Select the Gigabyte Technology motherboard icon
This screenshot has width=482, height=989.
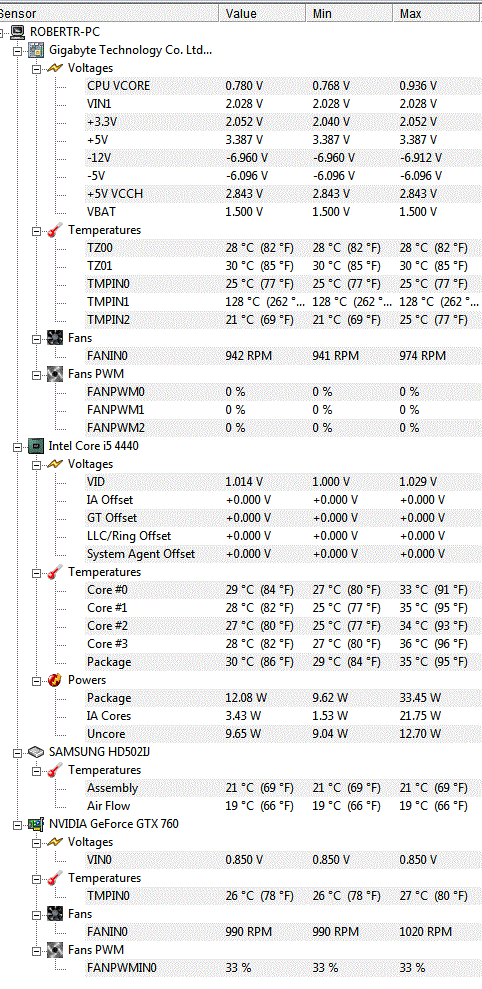36,50
